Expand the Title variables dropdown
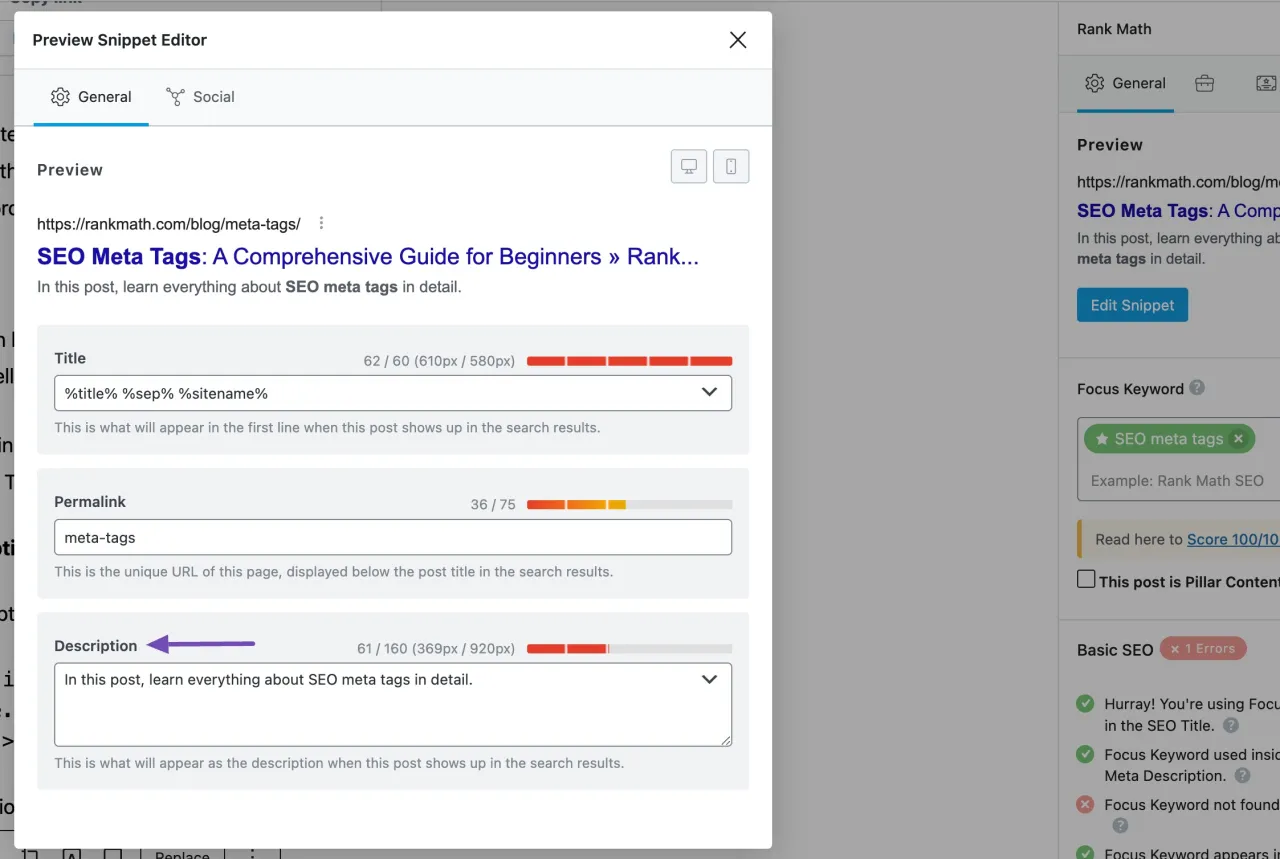 coord(709,393)
